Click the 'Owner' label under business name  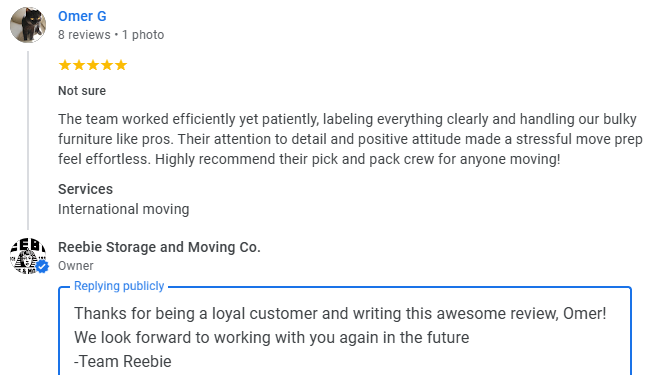76,266
